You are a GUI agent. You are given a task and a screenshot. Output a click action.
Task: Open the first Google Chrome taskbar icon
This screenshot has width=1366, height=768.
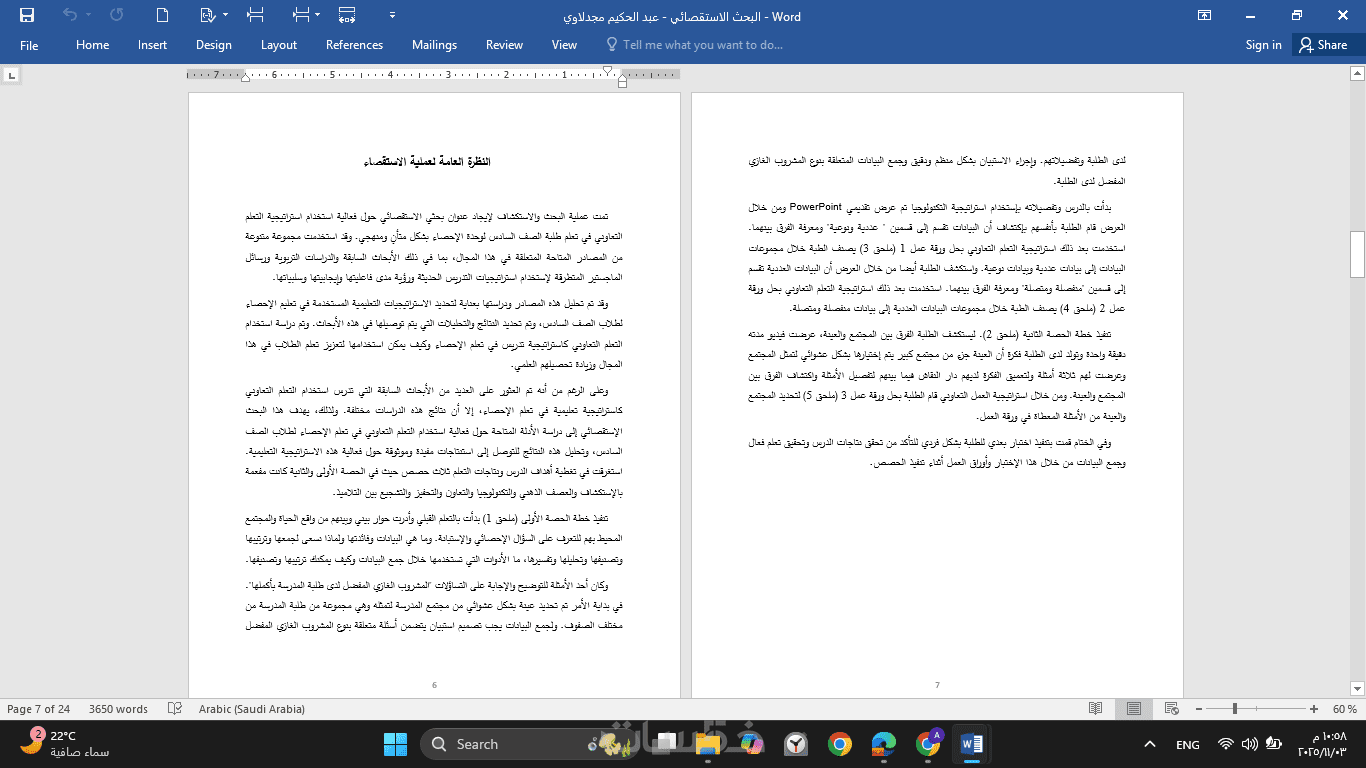click(840, 744)
